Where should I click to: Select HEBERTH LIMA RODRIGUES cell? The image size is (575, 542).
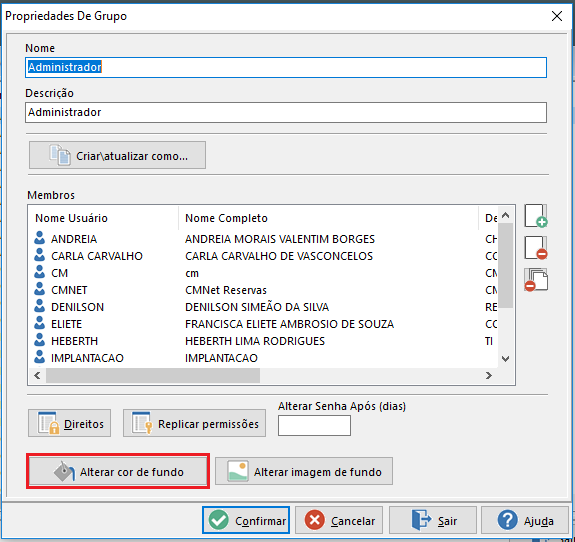click(255, 341)
